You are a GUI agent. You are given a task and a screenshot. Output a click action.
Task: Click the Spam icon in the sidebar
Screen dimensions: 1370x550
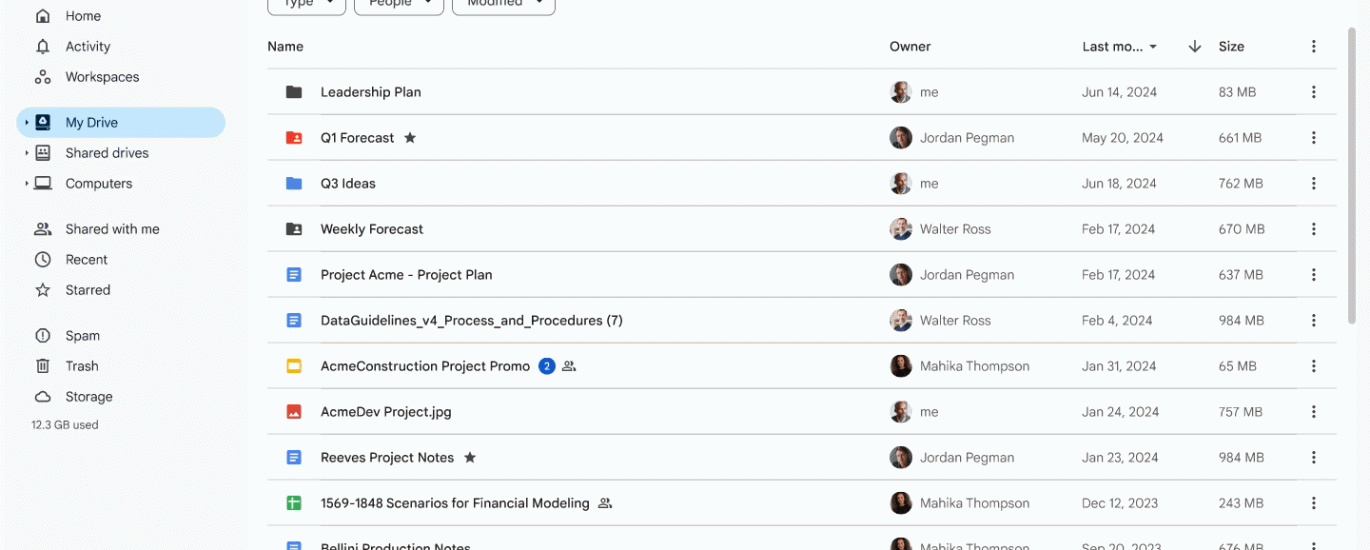pos(43,336)
